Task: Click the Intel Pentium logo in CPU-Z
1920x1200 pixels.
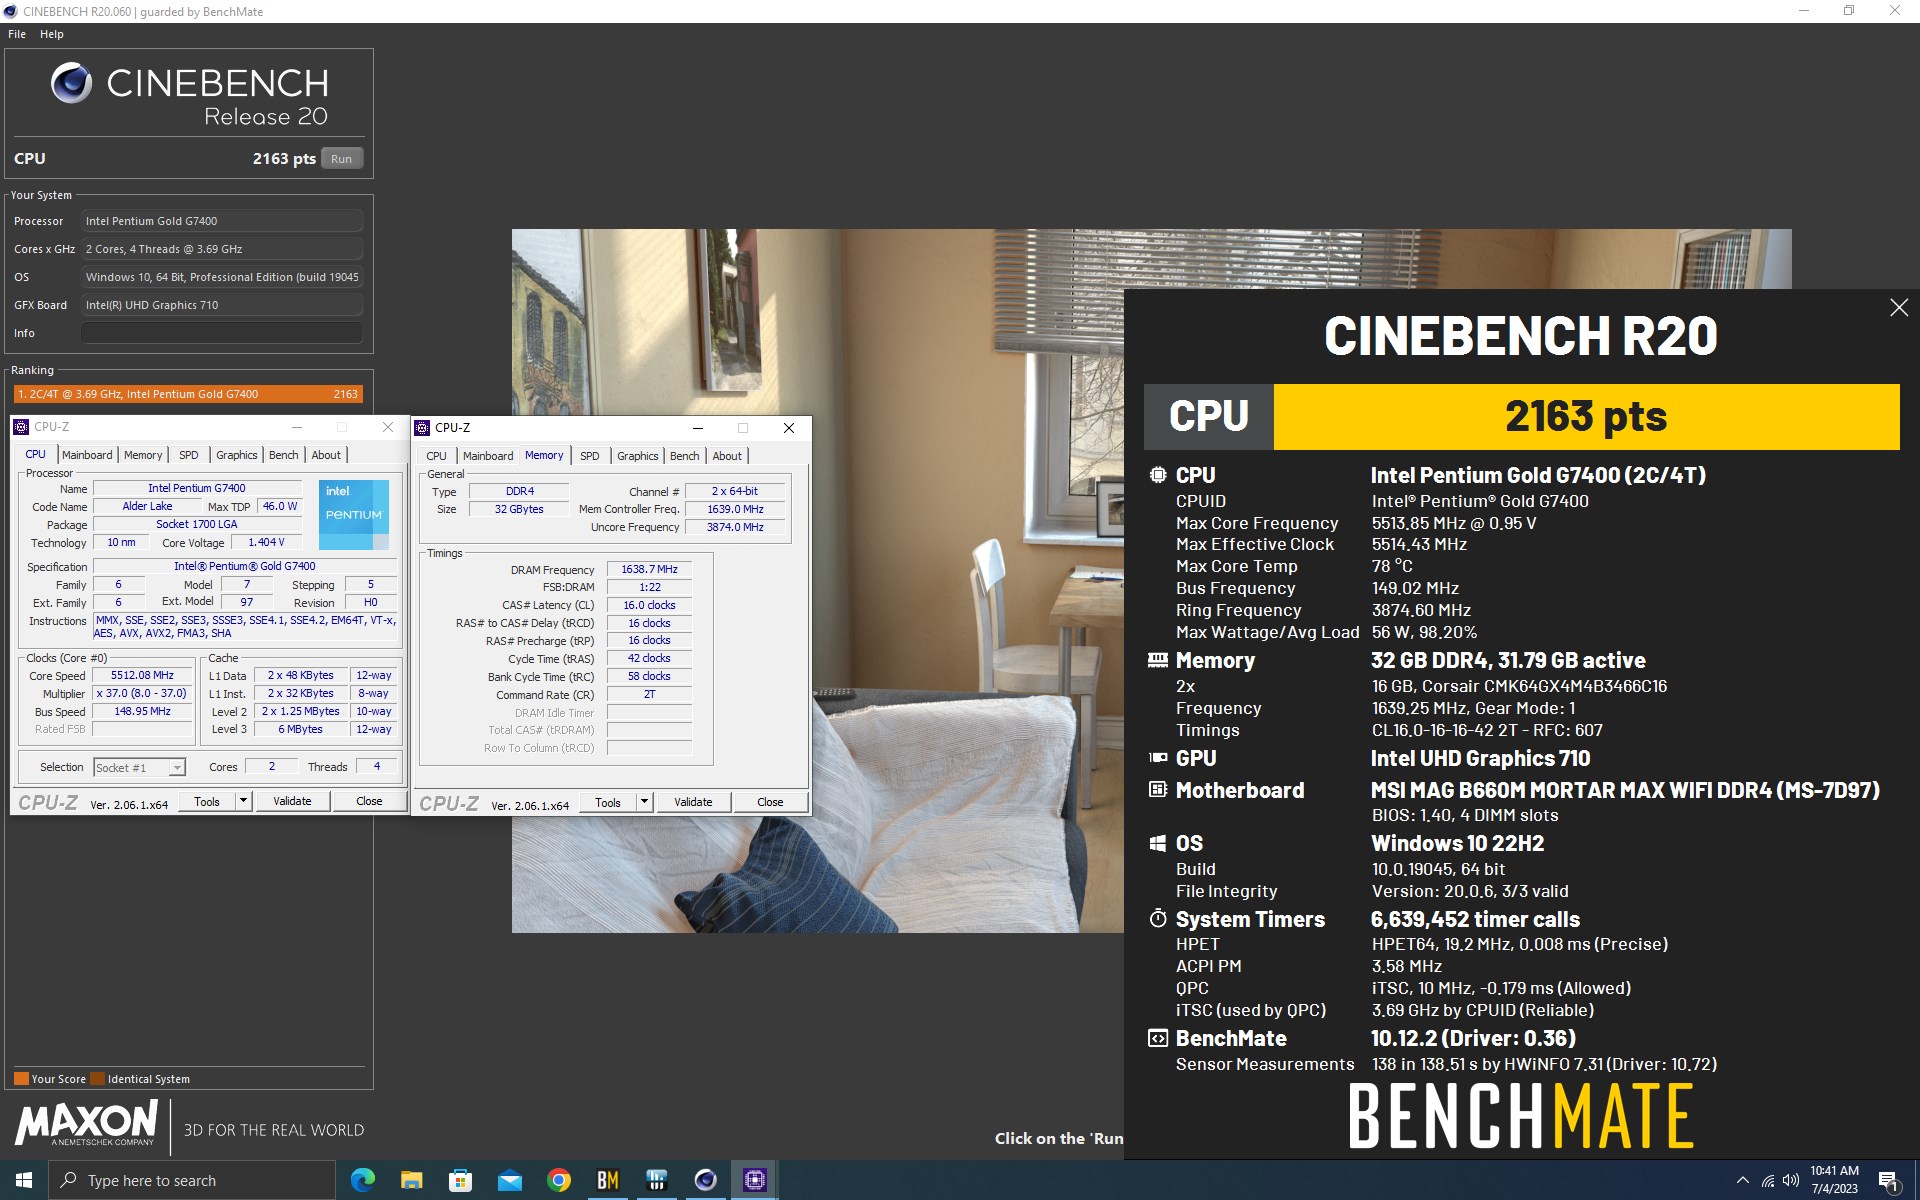Action: (x=354, y=515)
